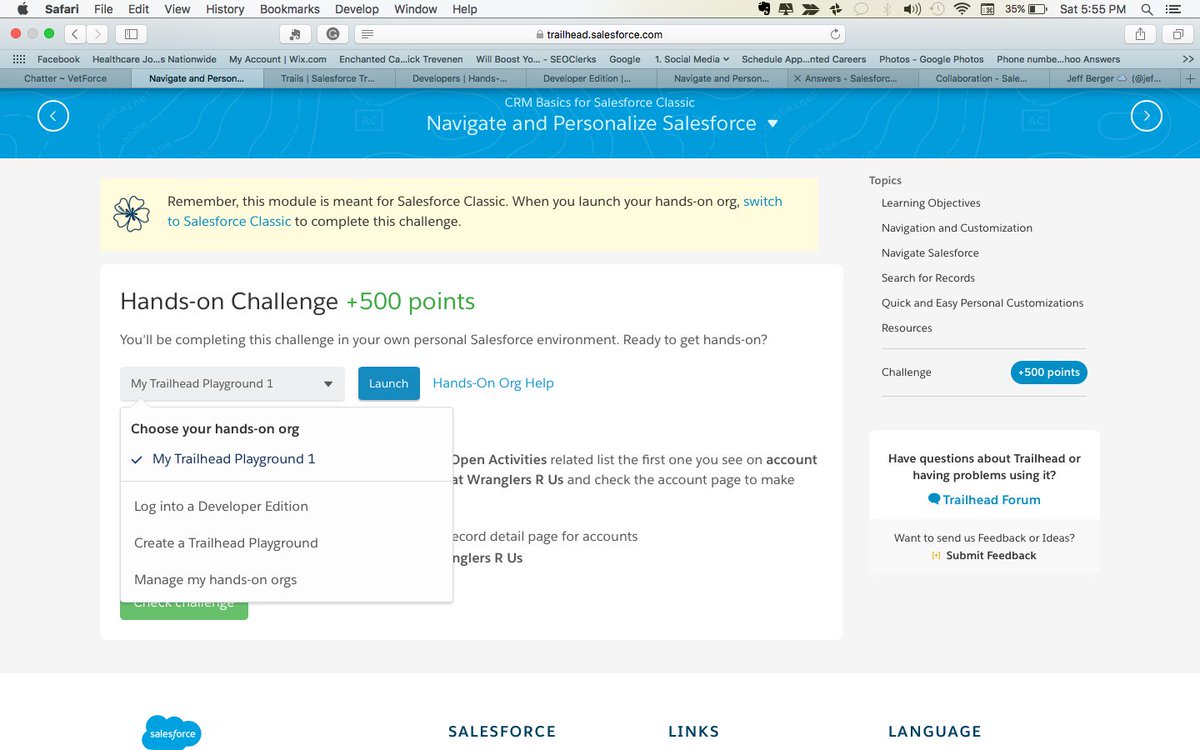This screenshot has width=1200, height=750.
Task: Click the volume speaker menu bar icon
Action: (912, 9)
